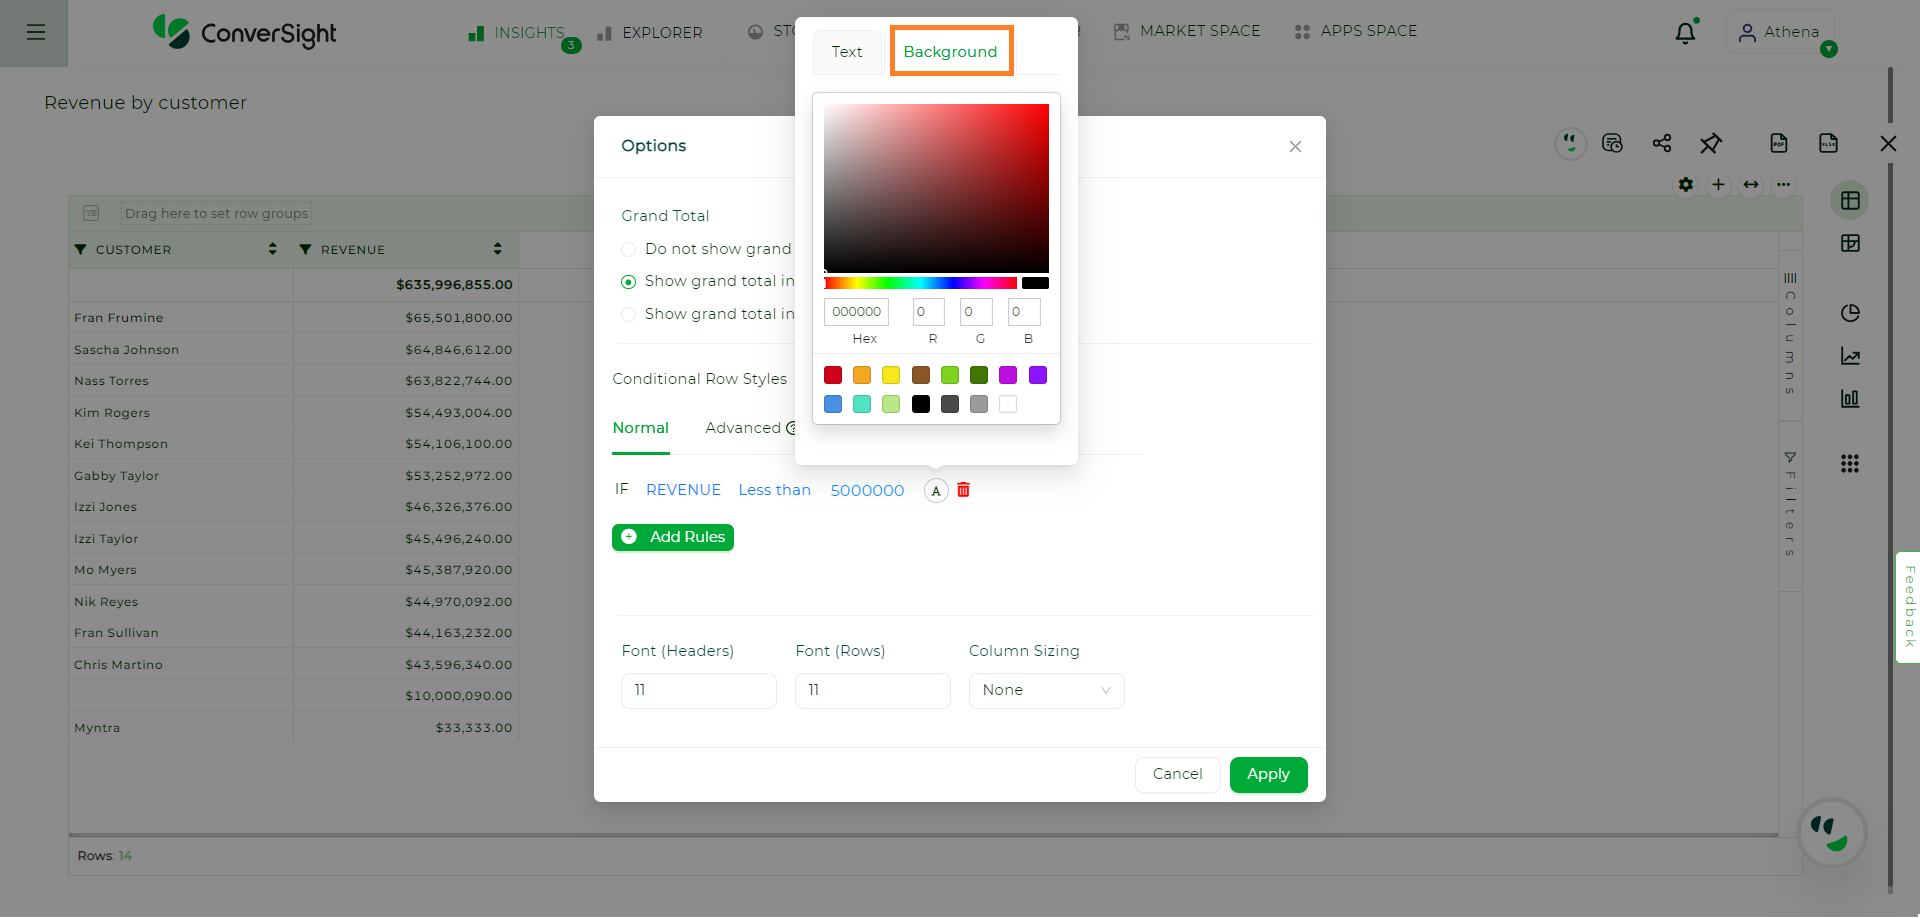Click the Hex color input field
The image size is (1920, 918).
coord(856,312)
